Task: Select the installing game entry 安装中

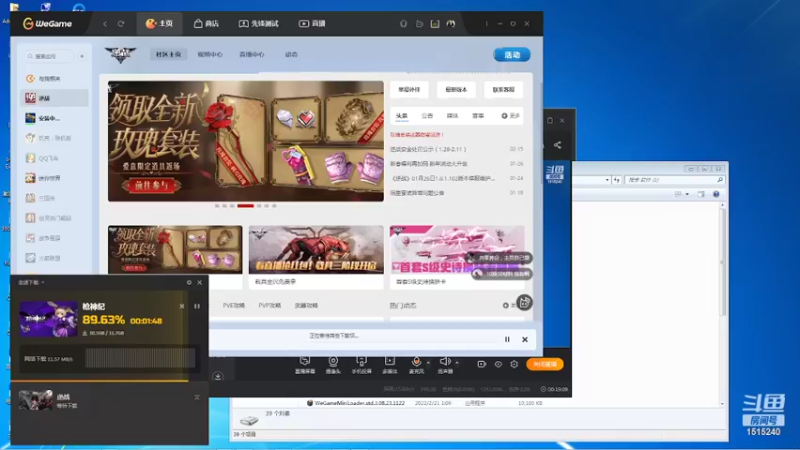Action: pos(54,118)
